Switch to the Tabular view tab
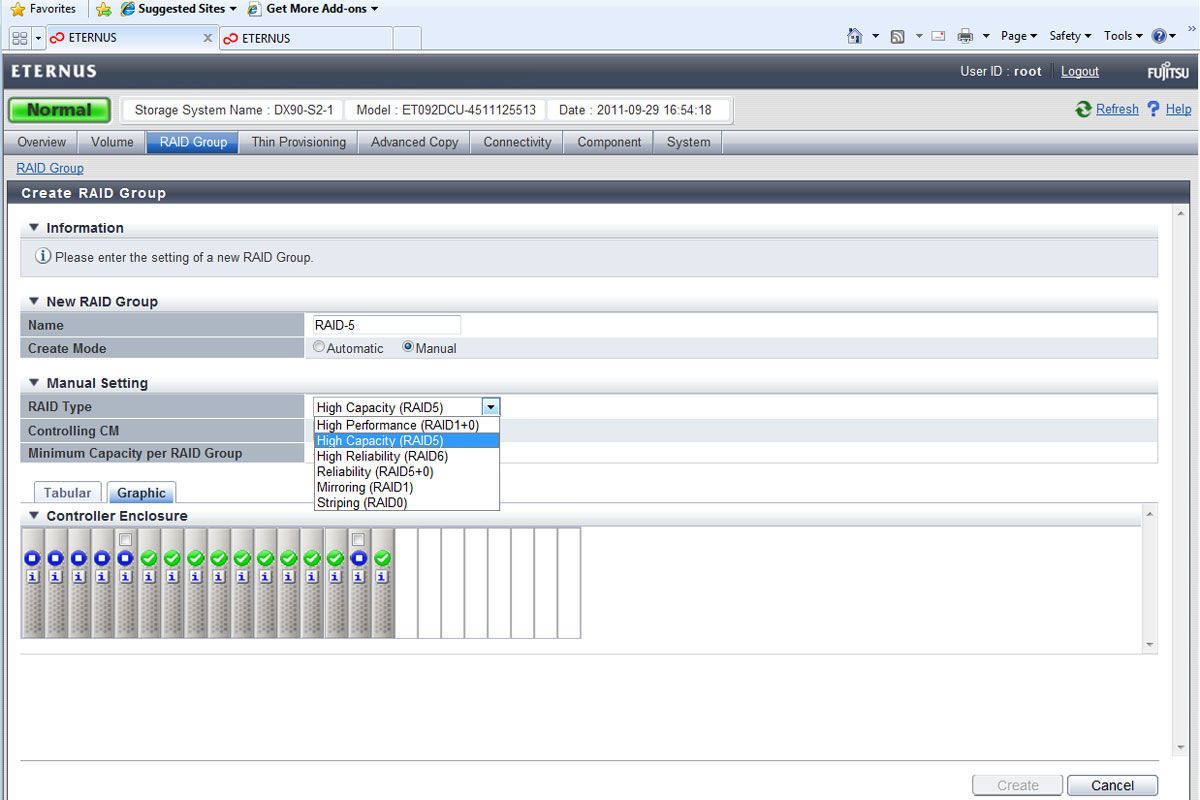Viewport: 1200px width, 800px height. 68,492
